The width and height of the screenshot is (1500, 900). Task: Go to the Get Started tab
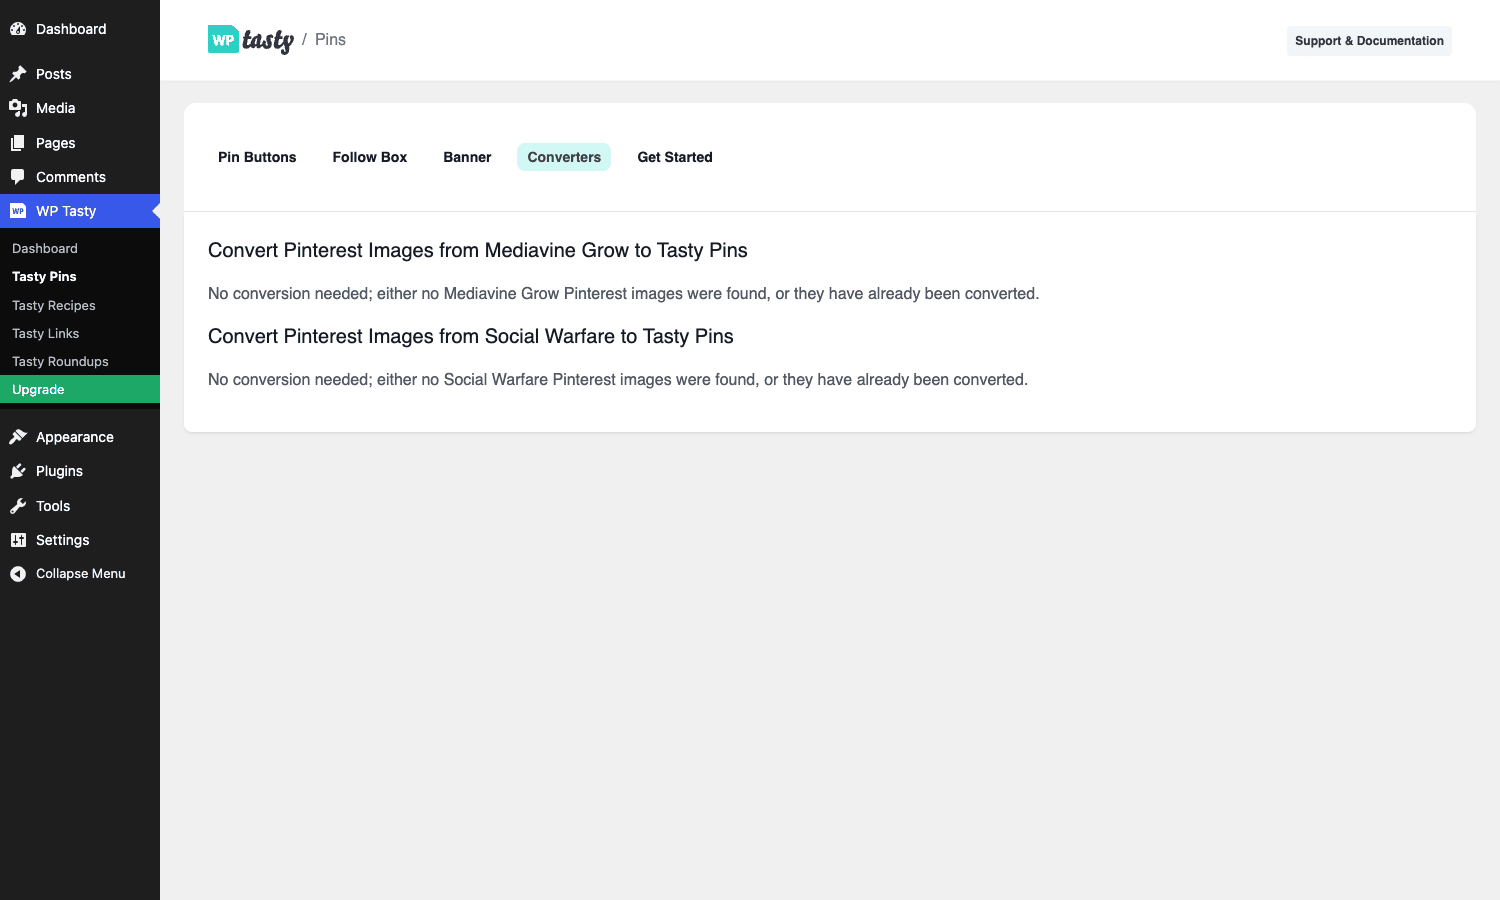point(675,157)
